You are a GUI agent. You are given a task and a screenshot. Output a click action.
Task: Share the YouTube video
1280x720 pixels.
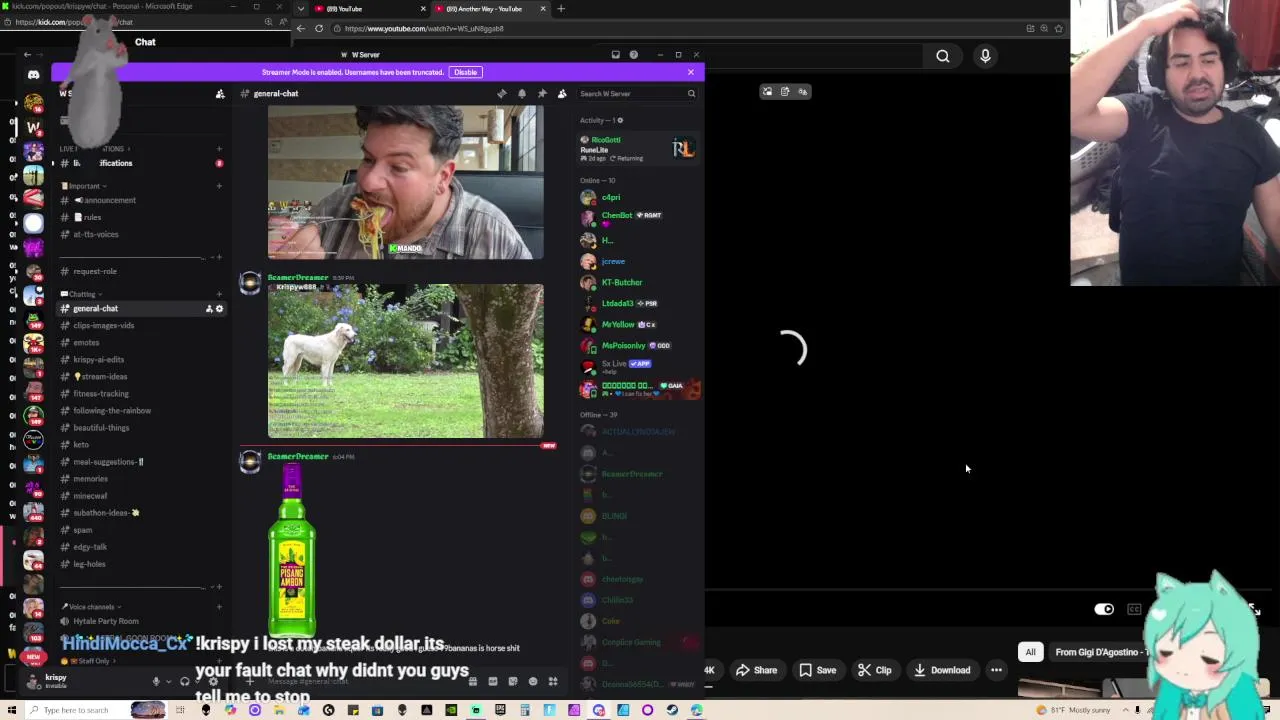[x=756, y=670]
